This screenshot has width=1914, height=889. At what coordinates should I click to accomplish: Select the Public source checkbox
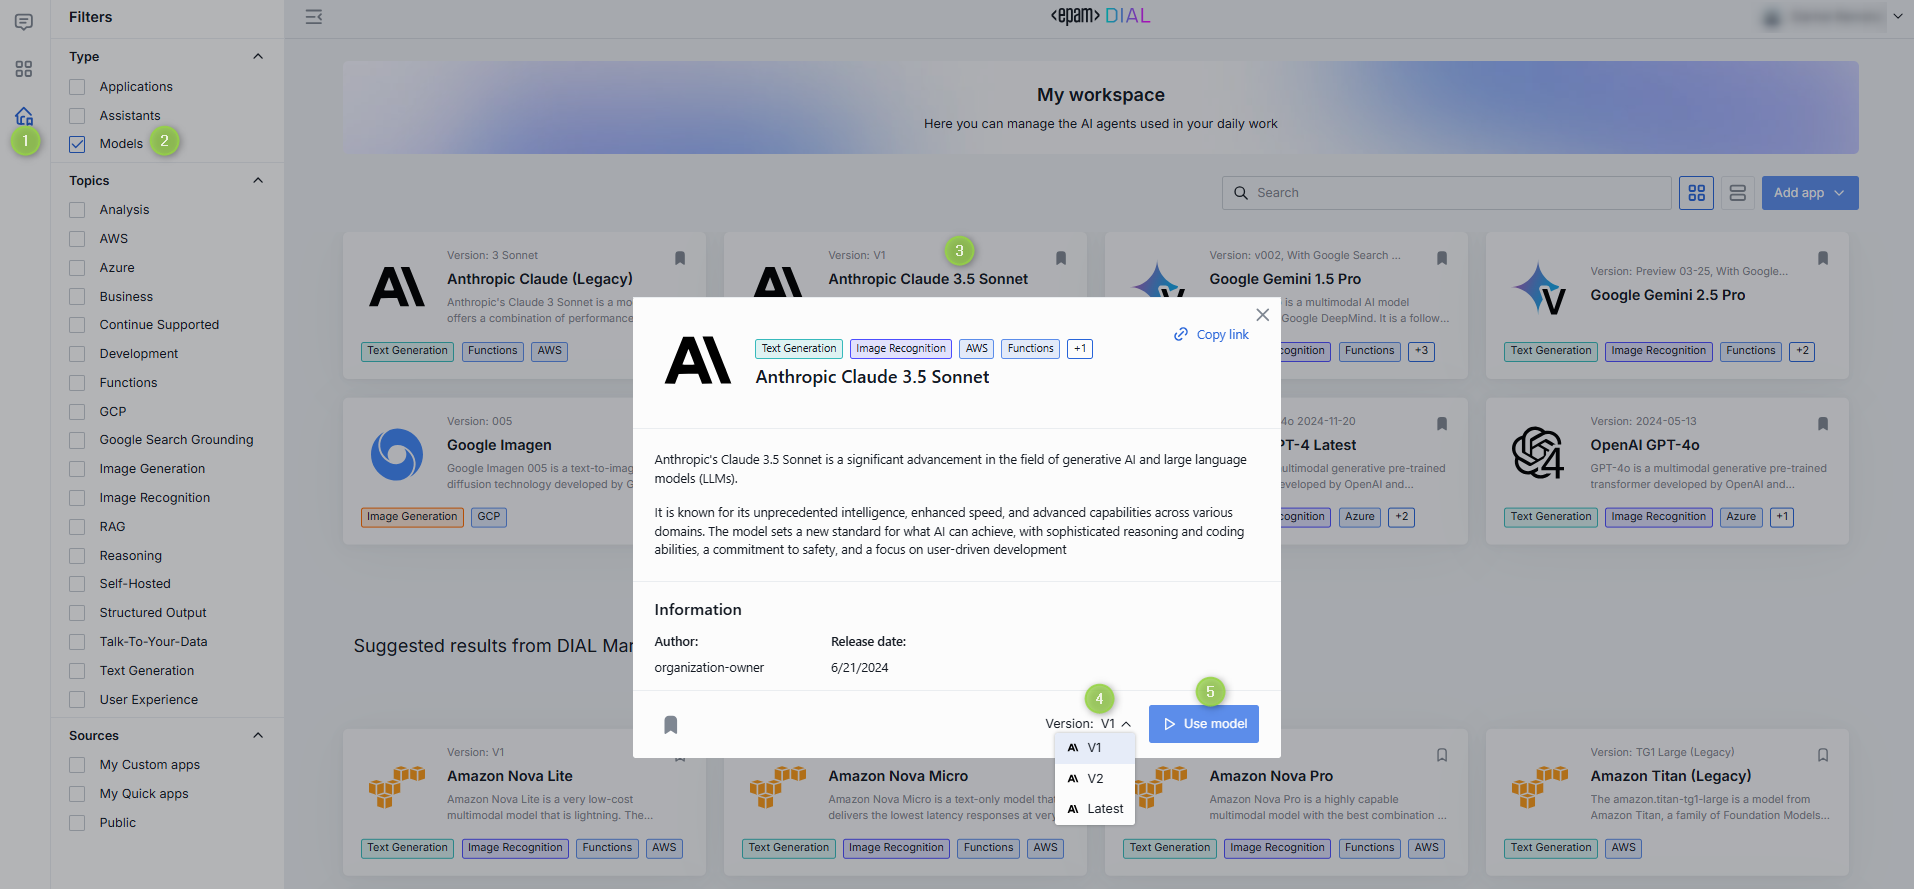[77, 823]
